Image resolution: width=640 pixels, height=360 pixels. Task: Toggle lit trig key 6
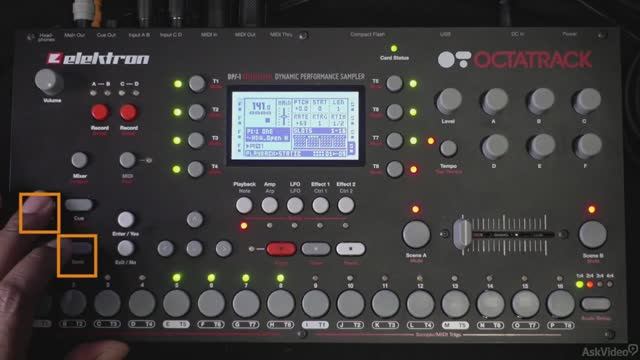[211, 303]
